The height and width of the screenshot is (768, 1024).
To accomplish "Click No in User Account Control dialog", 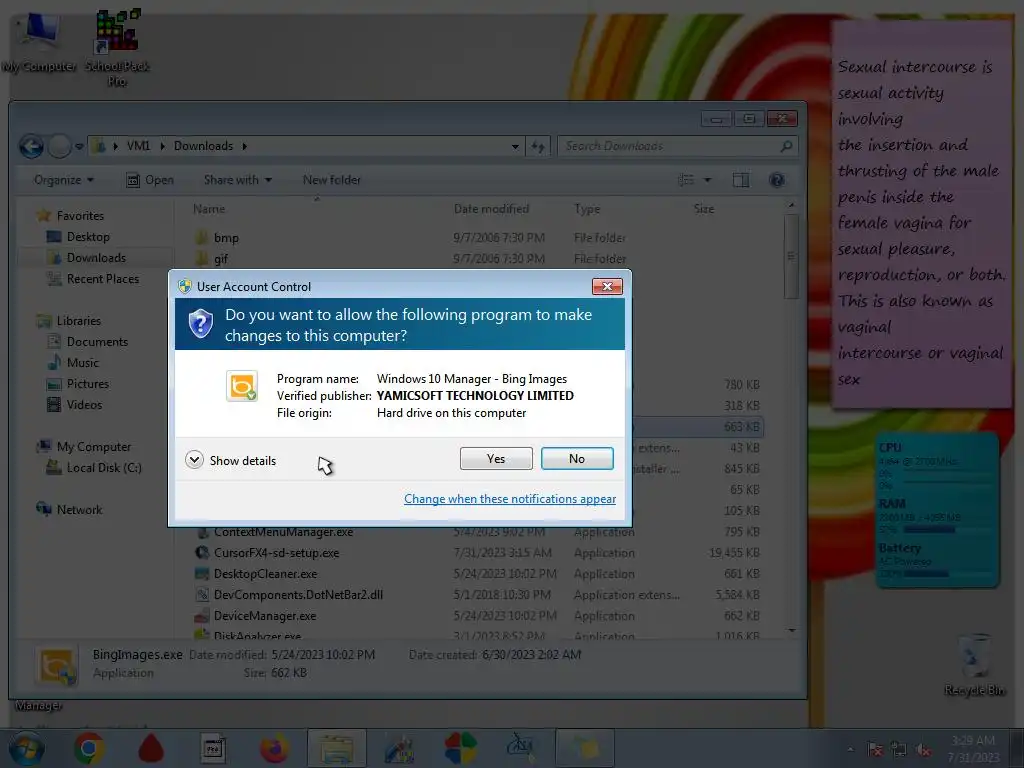I will click(x=577, y=458).
